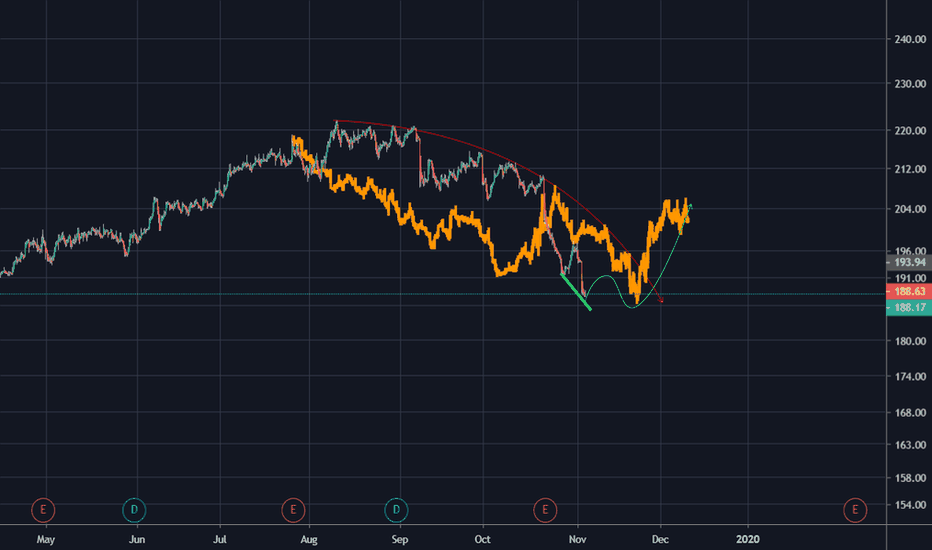Open the earnings marker right of 2020
This screenshot has height=550, width=932.
[x=855, y=510]
